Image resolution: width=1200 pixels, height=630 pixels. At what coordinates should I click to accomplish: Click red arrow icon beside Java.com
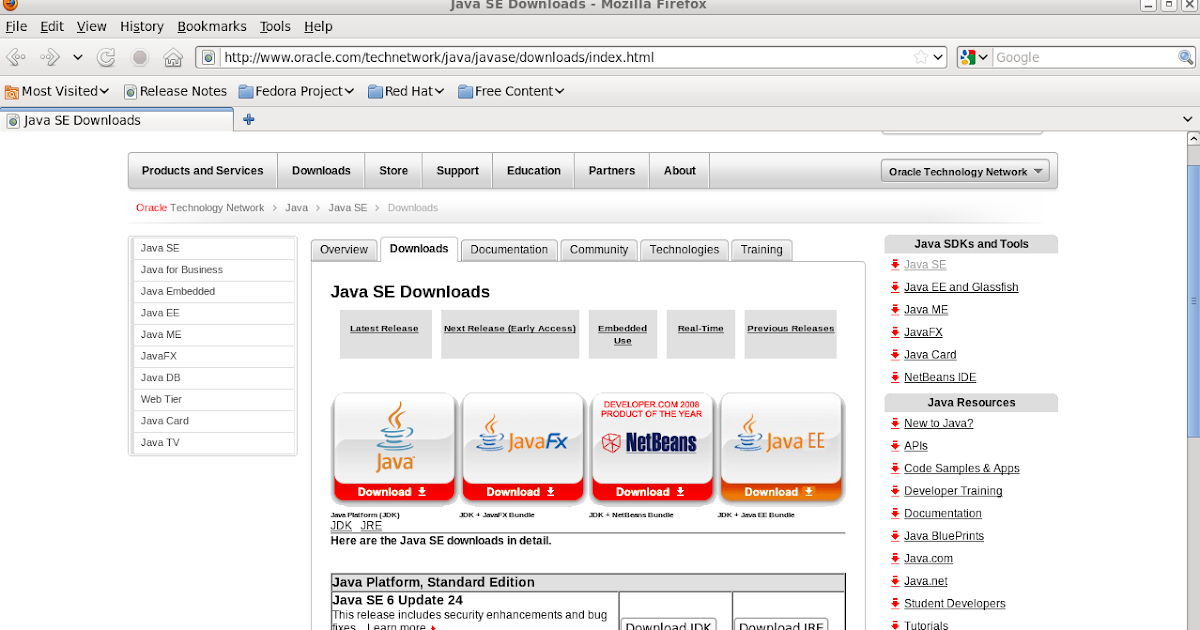tap(895, 559)
